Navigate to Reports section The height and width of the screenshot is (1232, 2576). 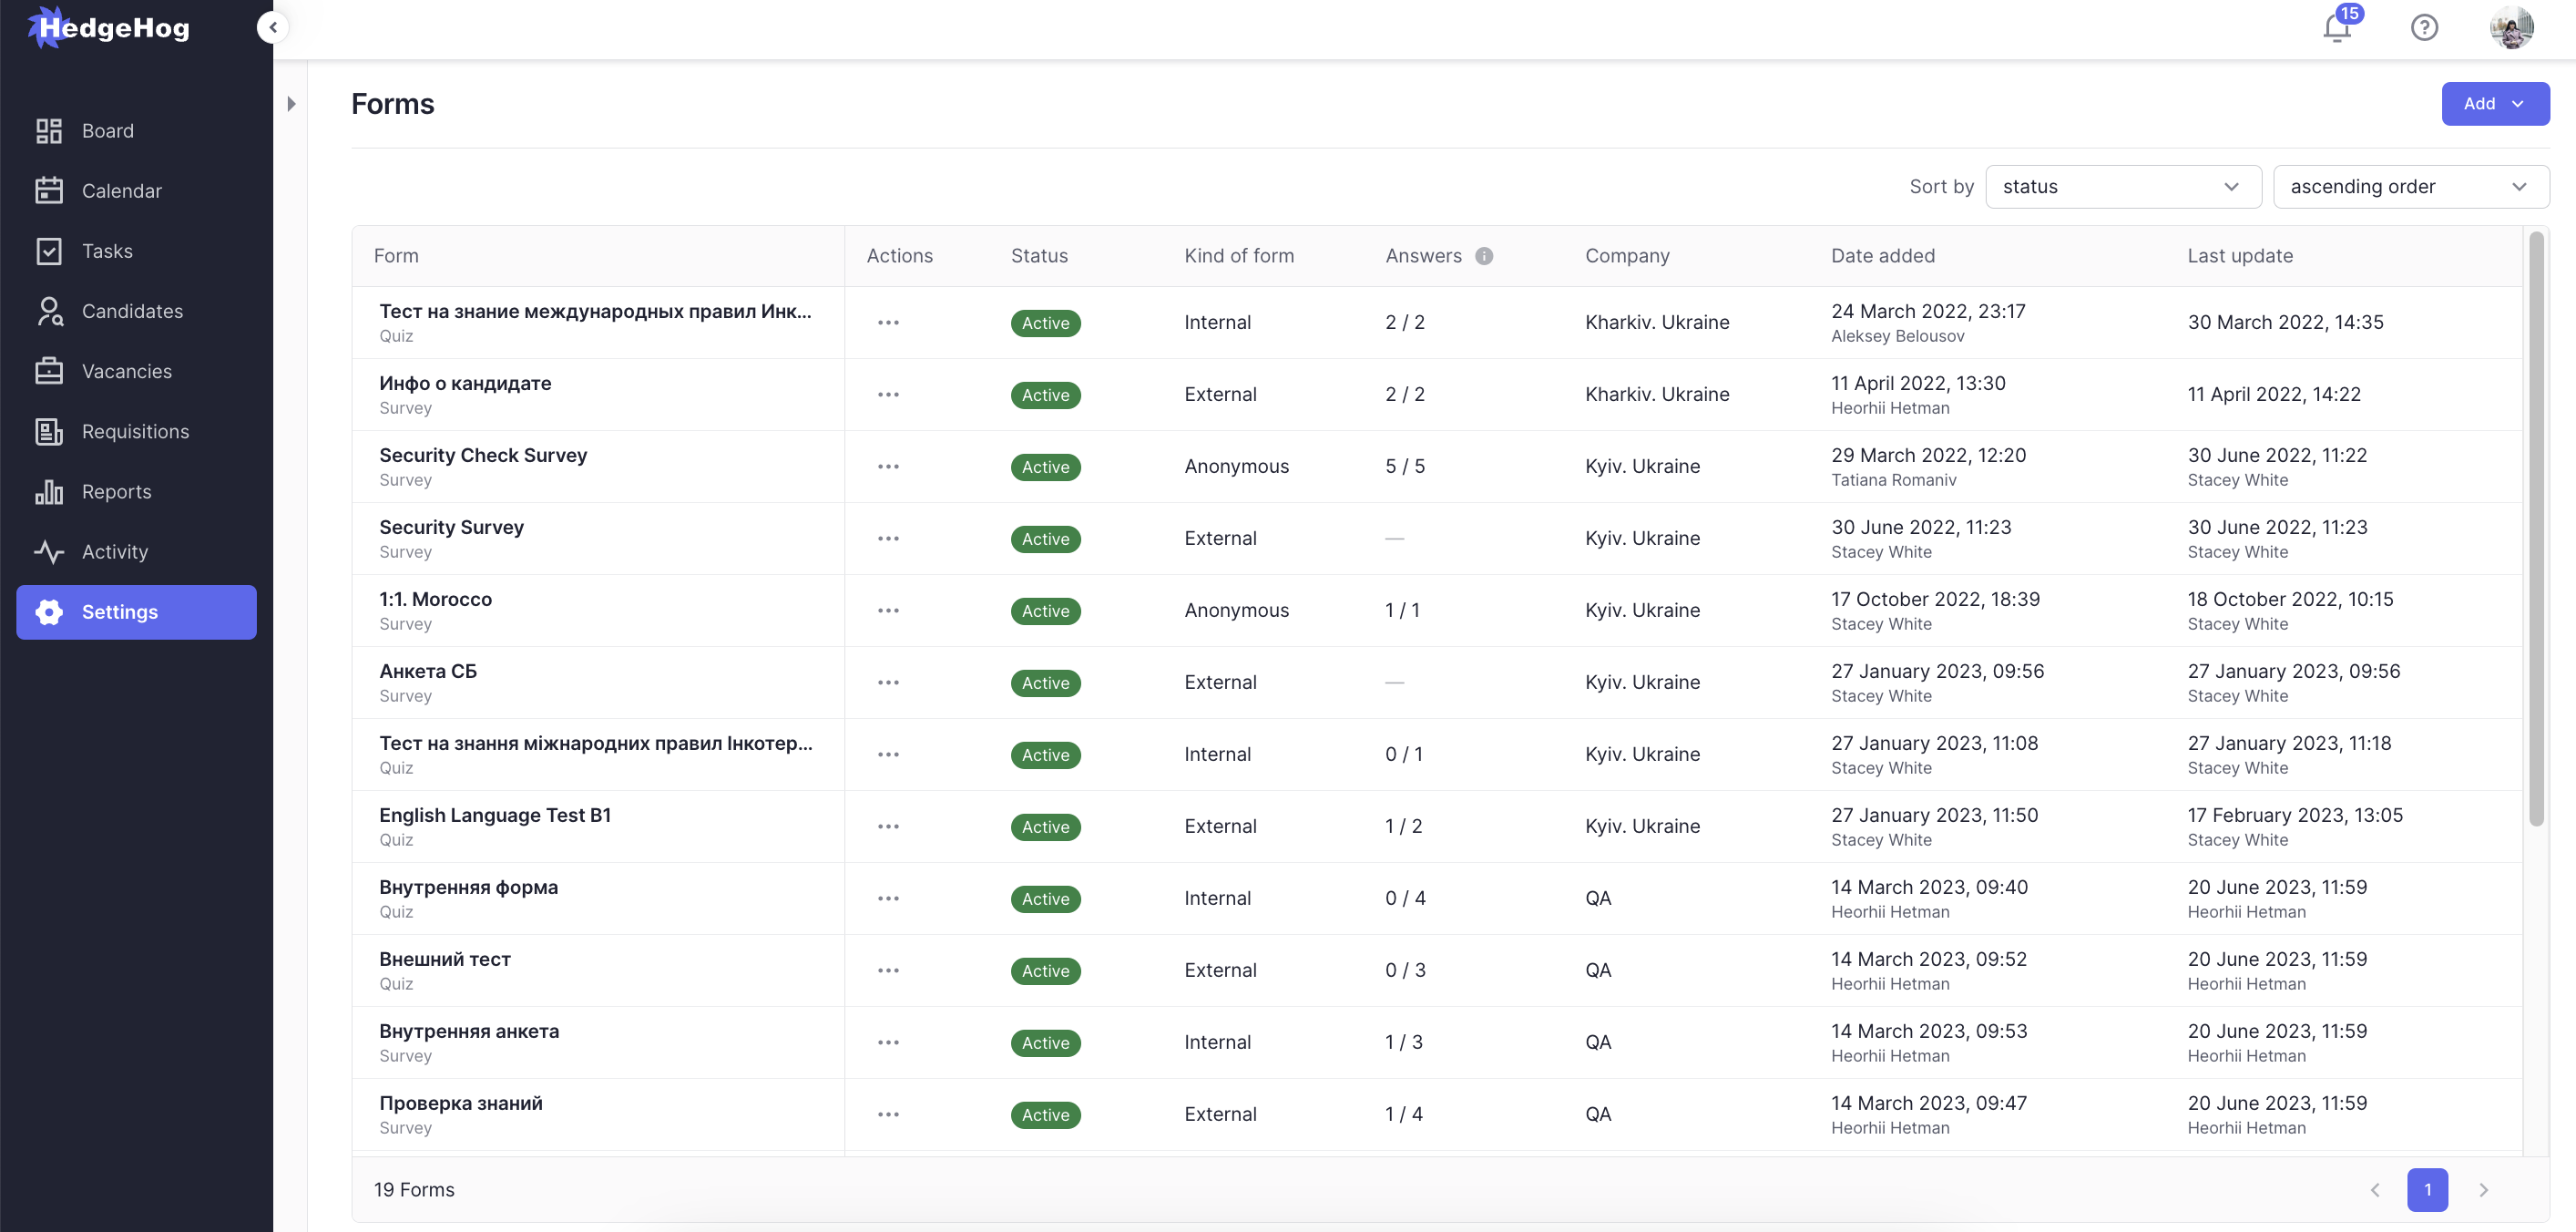(116, 492)
